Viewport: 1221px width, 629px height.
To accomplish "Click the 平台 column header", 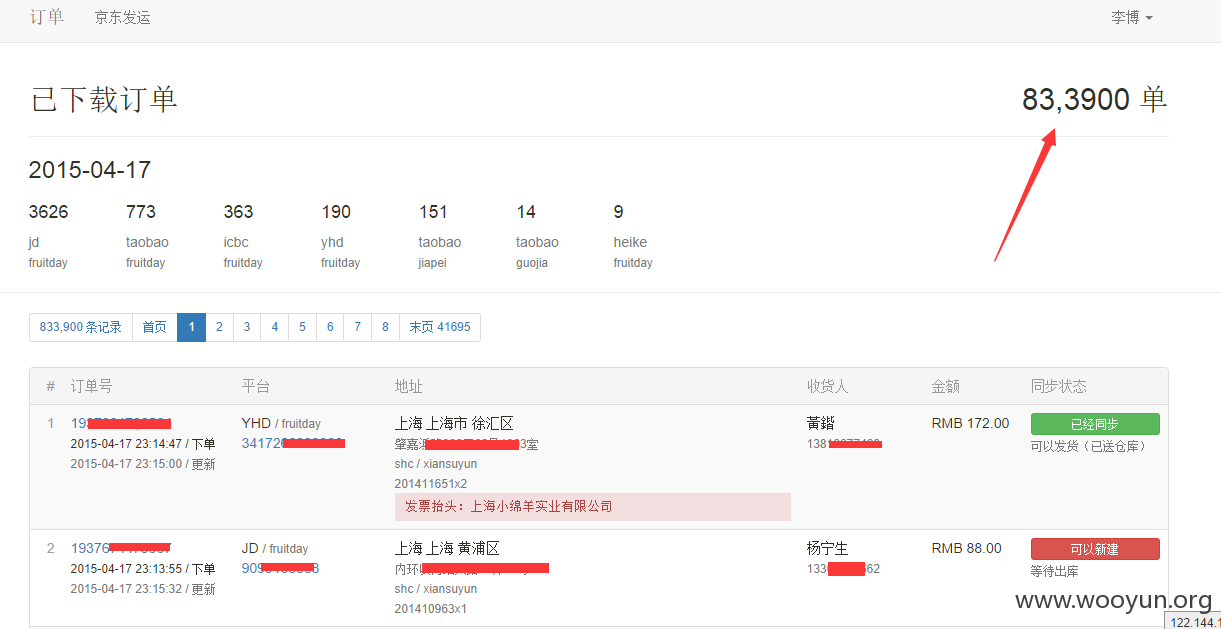I will [256, 386].
